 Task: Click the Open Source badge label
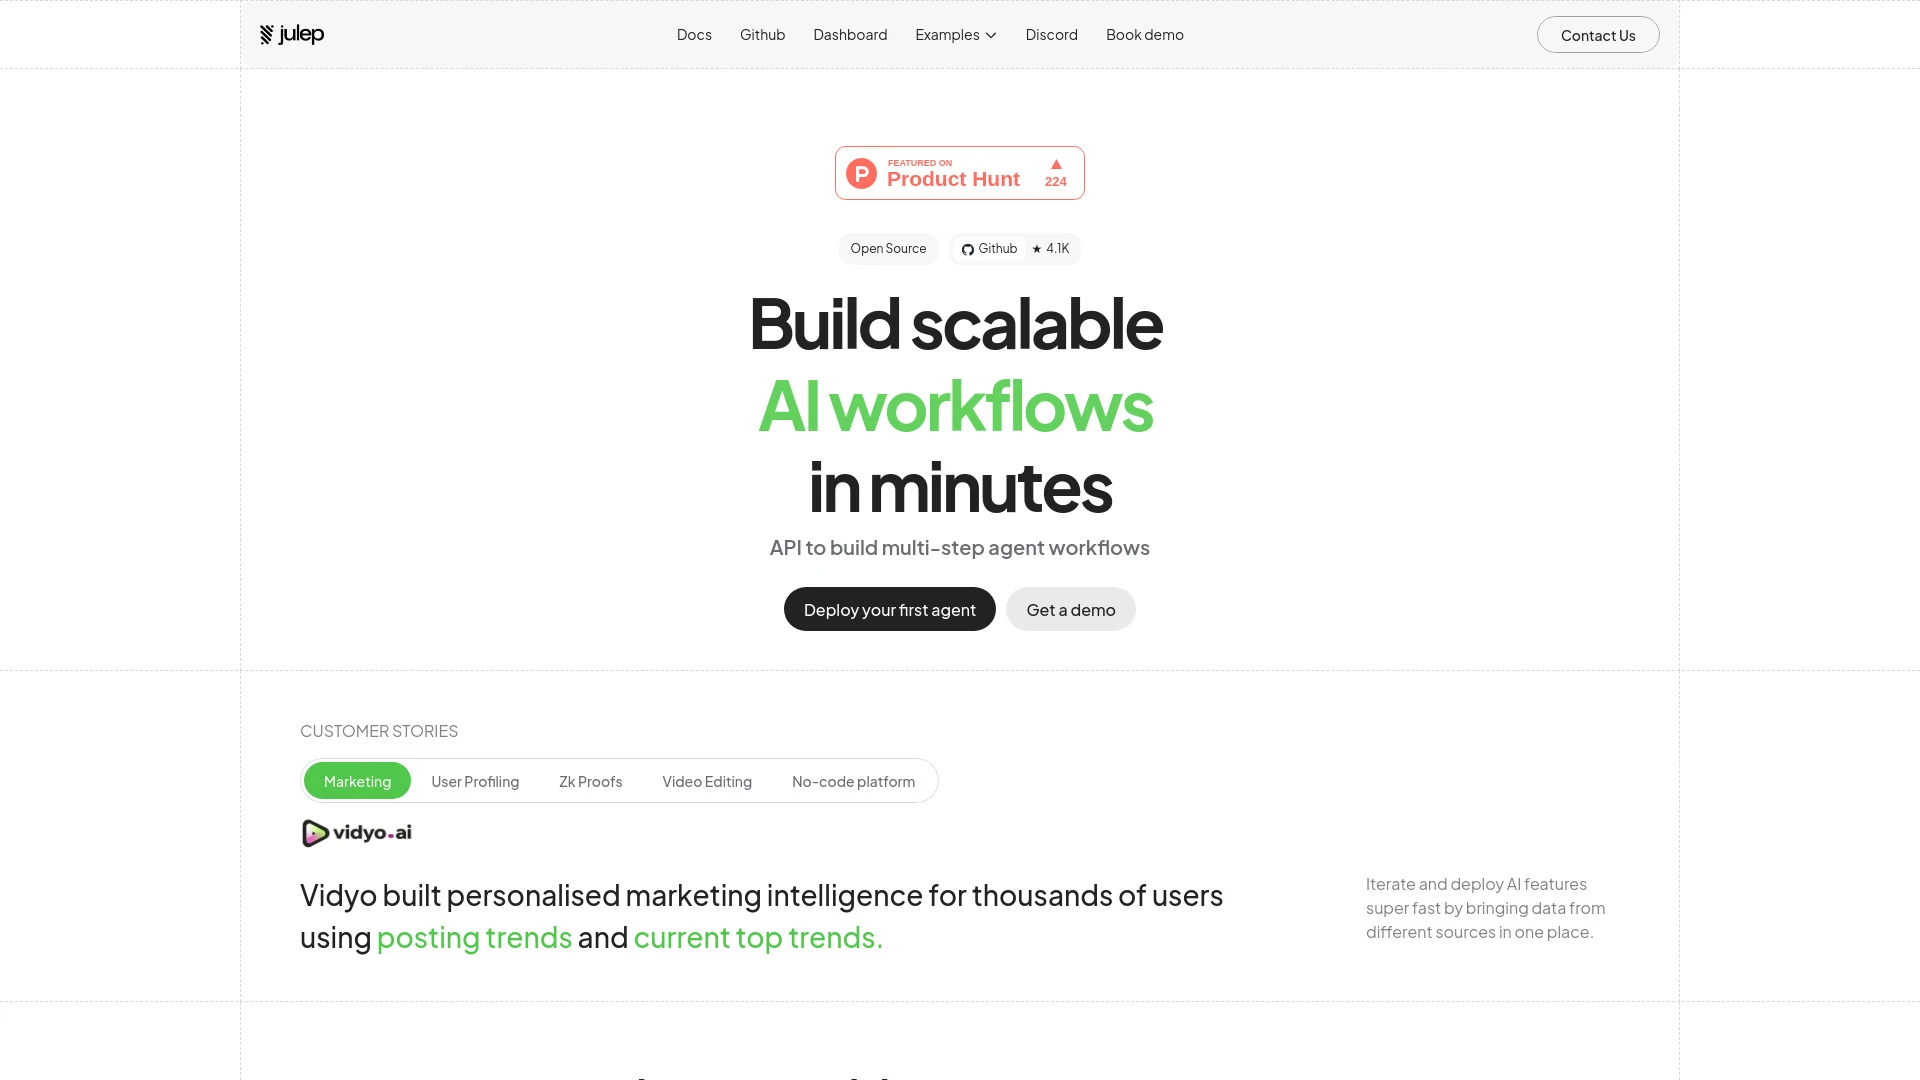(887, 248)
